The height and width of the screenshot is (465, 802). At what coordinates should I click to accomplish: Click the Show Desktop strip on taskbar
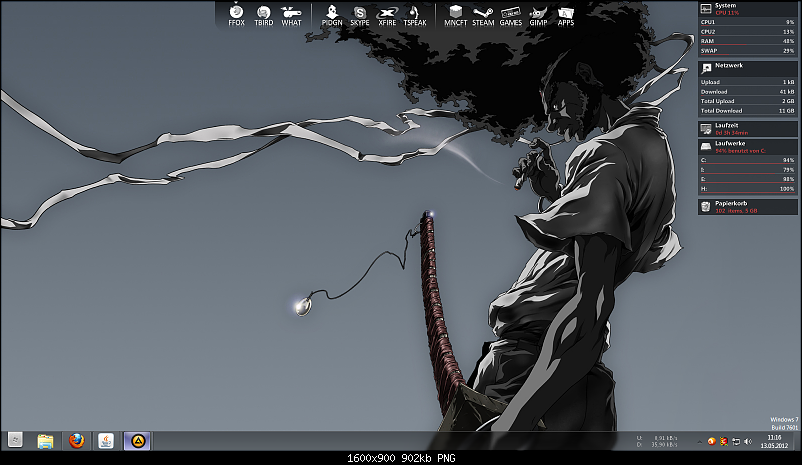[x=796, y=441]
